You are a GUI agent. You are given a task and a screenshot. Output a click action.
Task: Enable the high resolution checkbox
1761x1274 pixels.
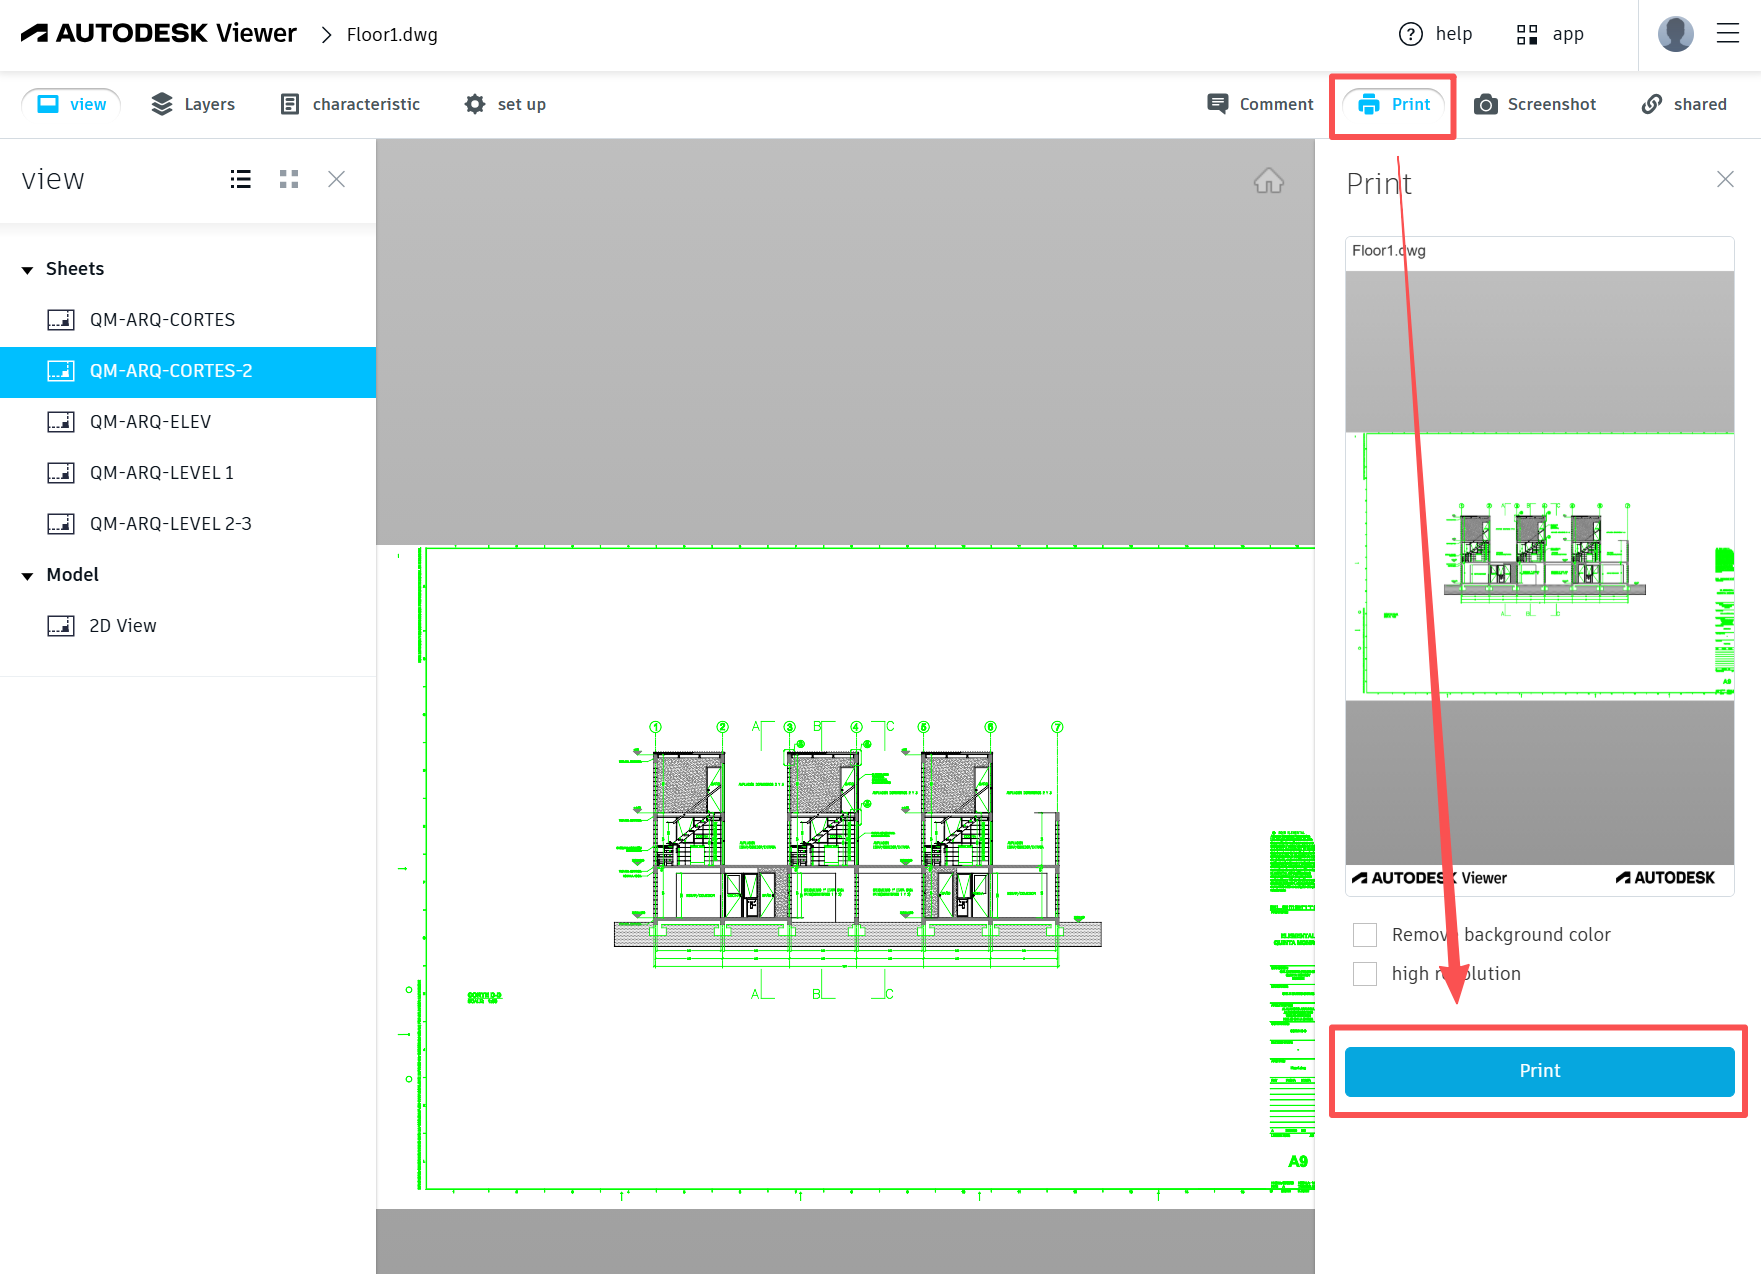tap(1365, 974)
